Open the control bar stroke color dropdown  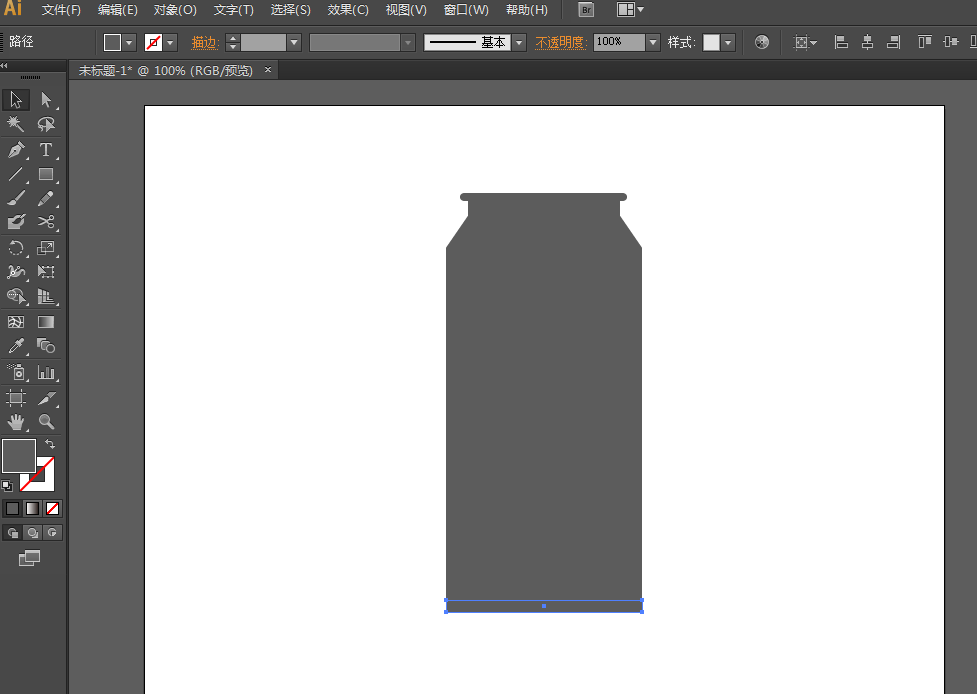tap(170, 42)
